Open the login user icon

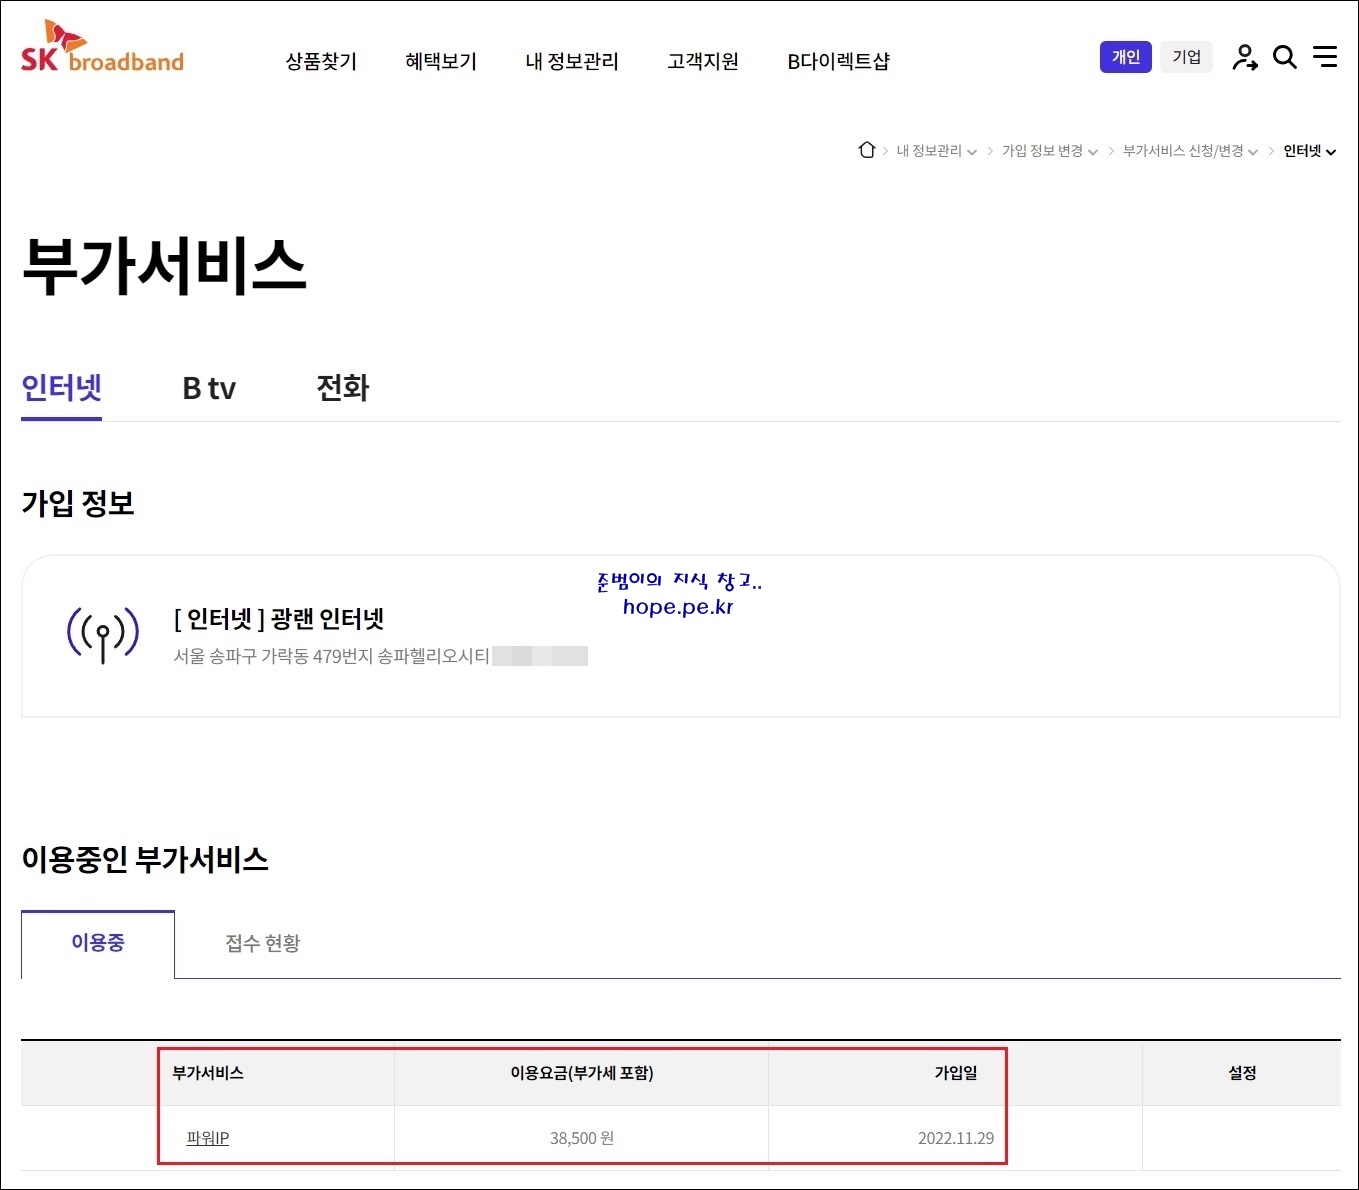tap(1244, 57)
